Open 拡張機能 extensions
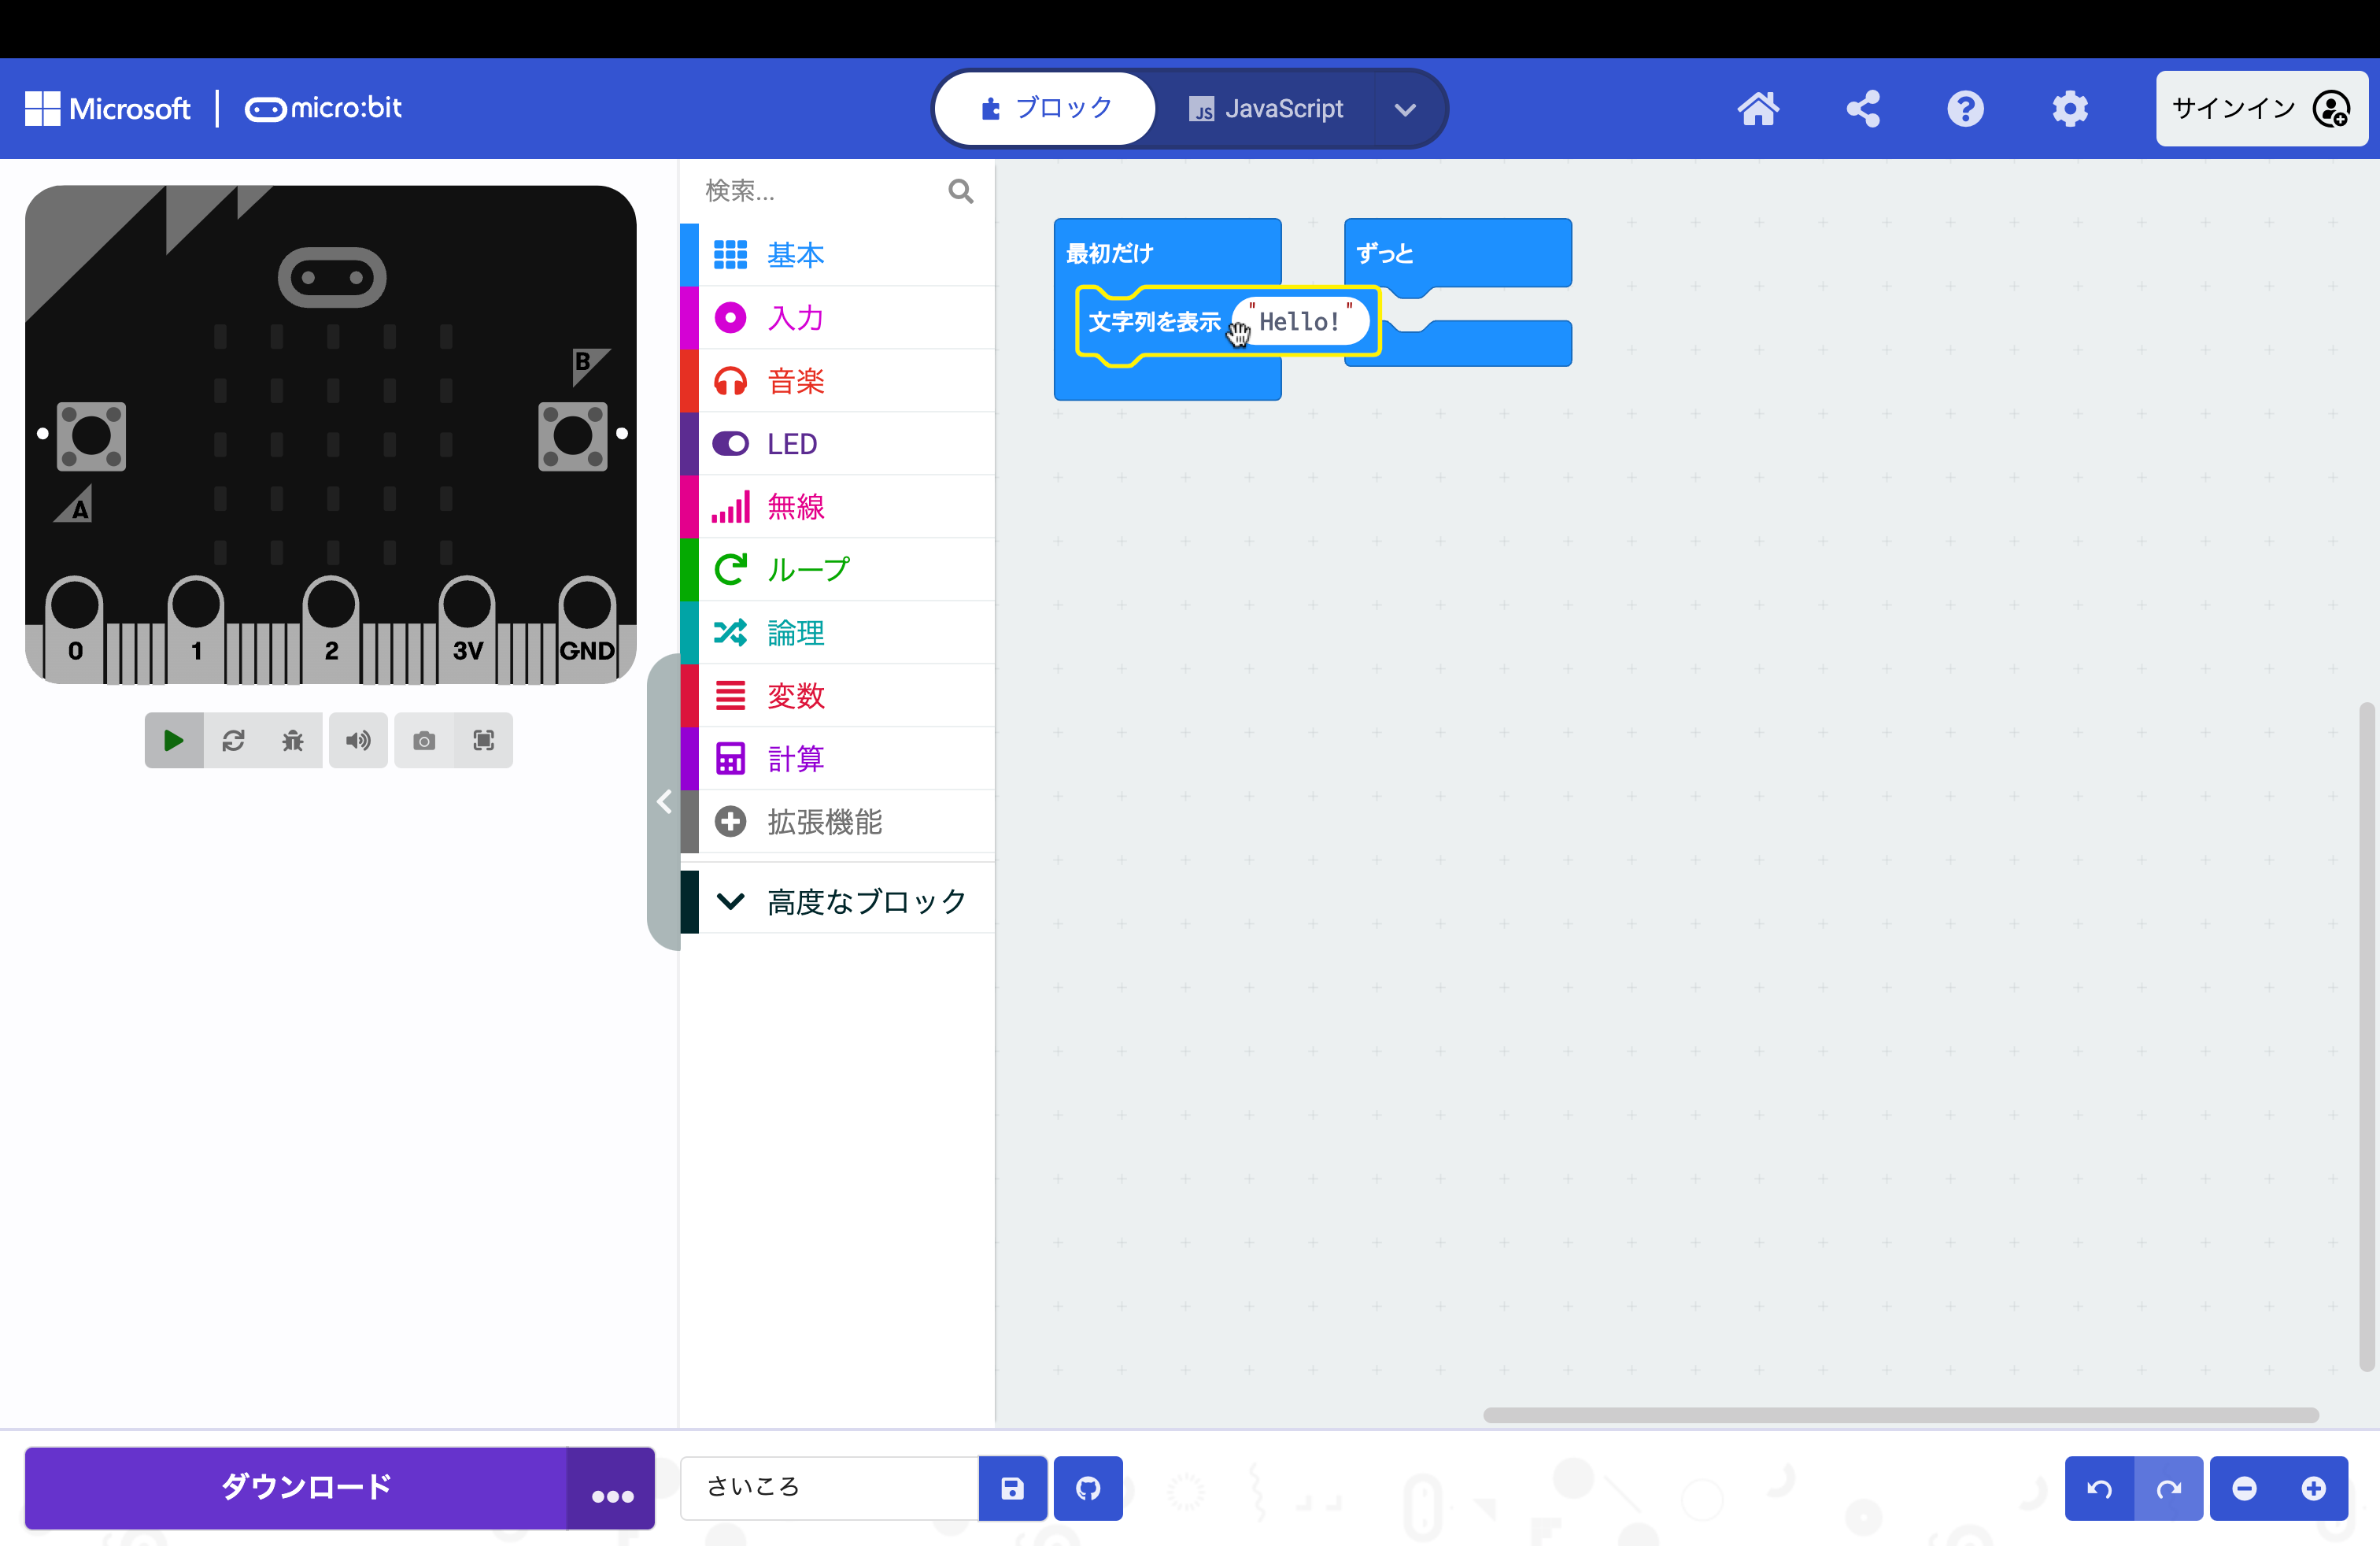The height and width of the screenshot is (1546, 2380). coord(838,822)
